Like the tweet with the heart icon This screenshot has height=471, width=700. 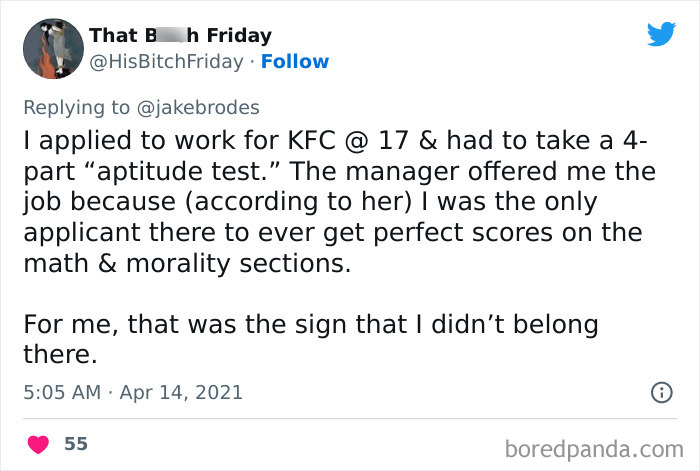click(41, 442)
